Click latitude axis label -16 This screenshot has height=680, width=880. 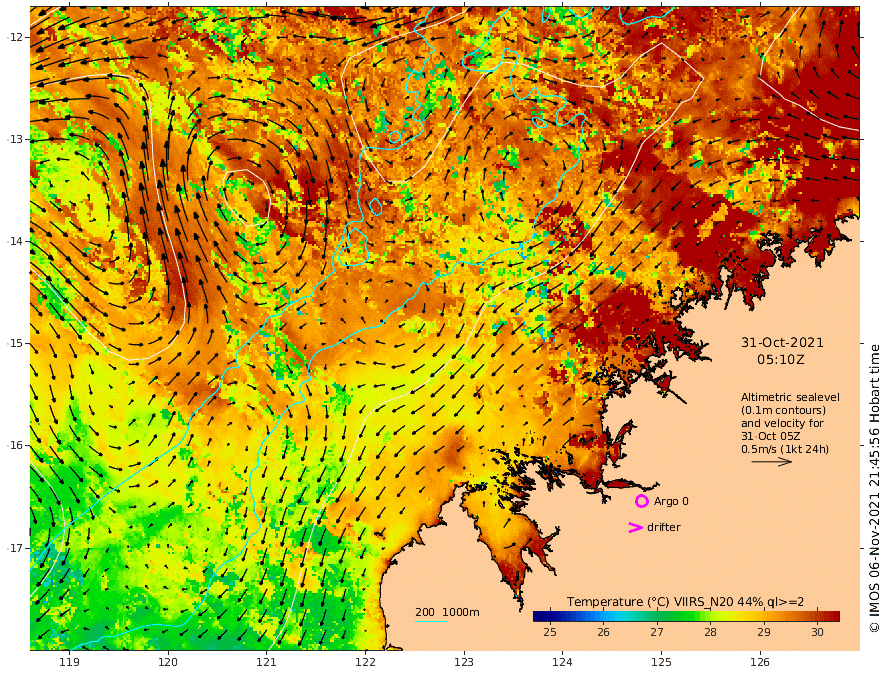16,445
